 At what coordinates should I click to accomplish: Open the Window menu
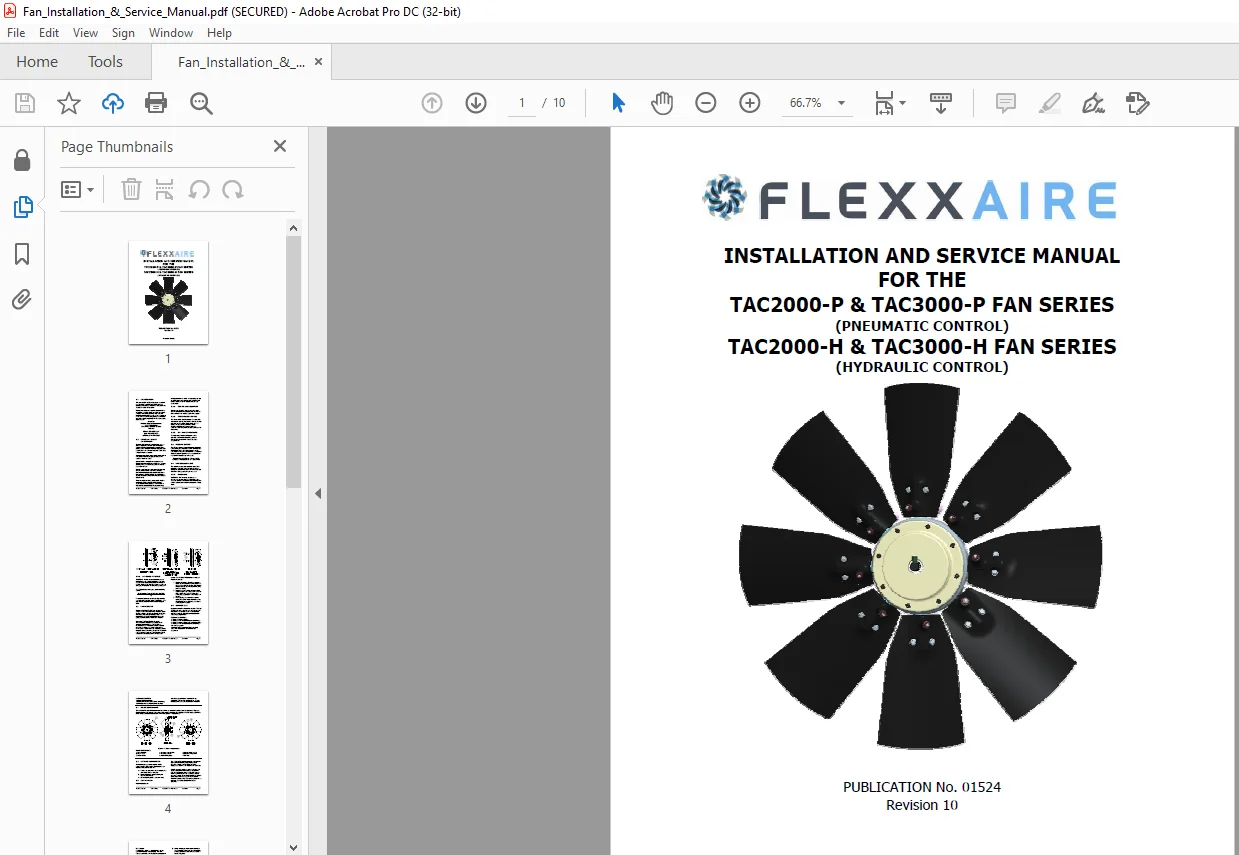[x=171, y=33]
